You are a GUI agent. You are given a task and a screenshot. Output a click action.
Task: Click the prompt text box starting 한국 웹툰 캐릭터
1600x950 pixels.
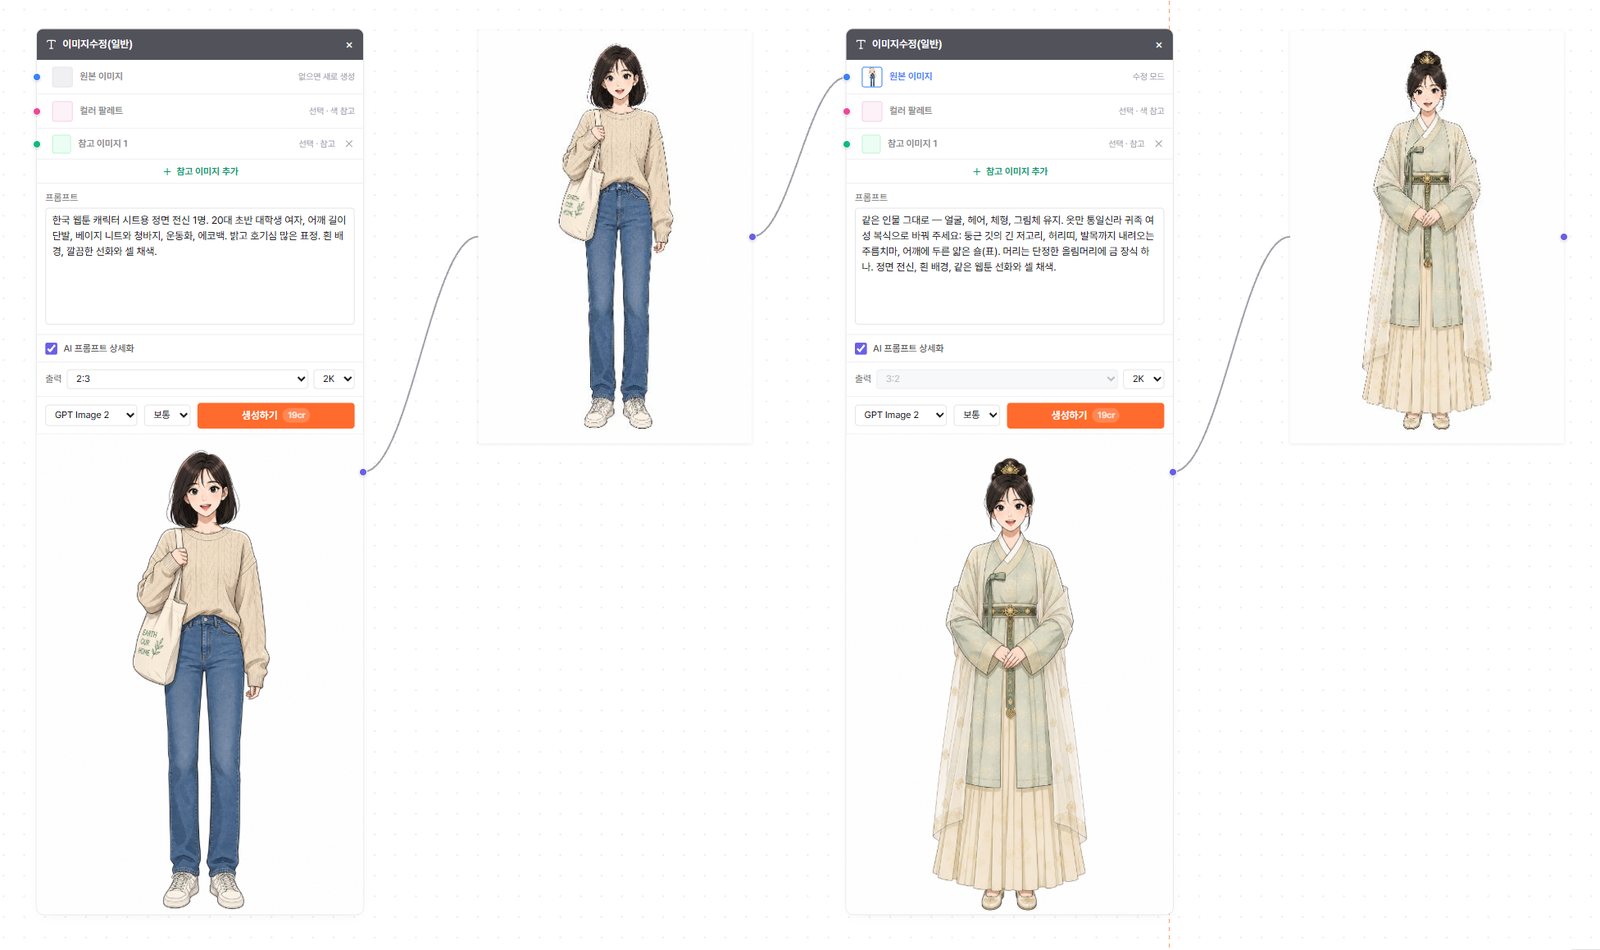click(200, 266)
